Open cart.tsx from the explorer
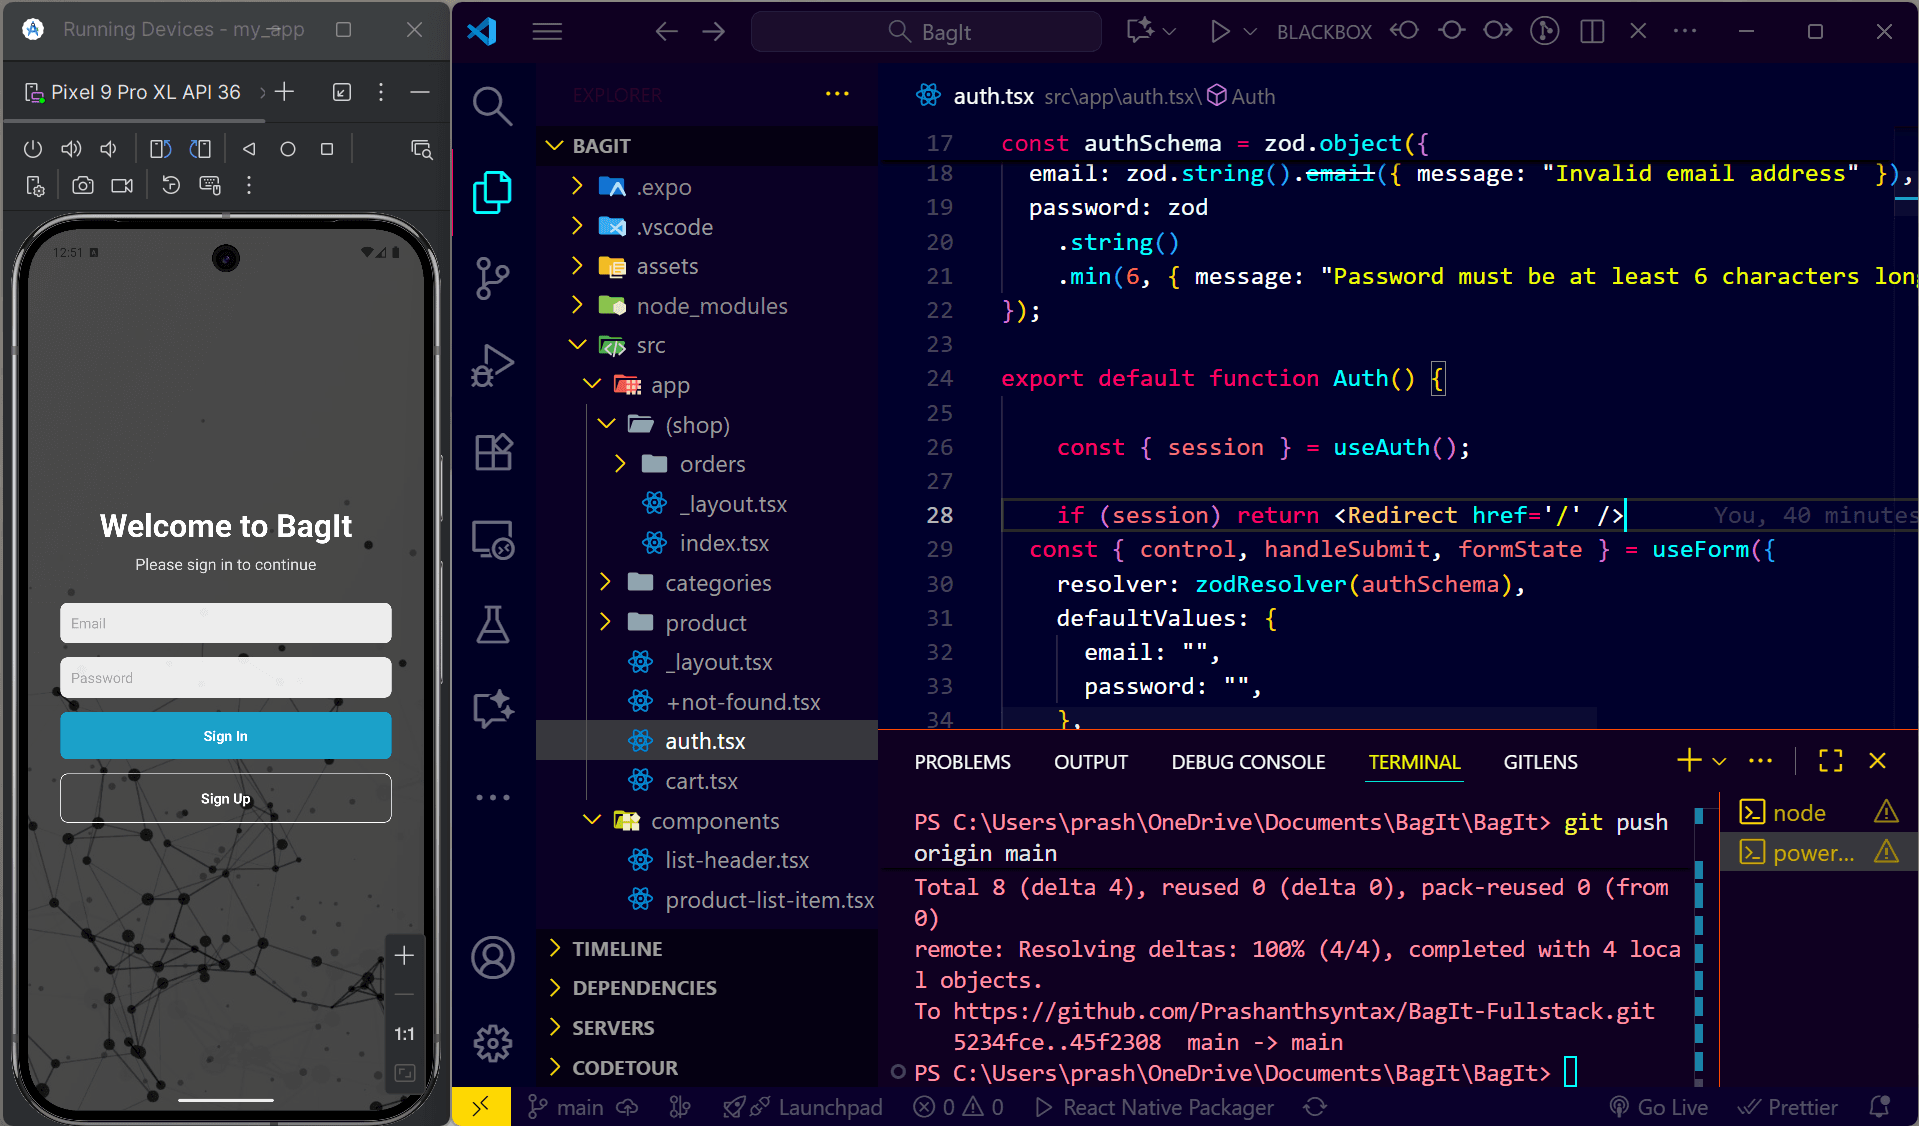Screen dimensions: 1919x1126 707,781
